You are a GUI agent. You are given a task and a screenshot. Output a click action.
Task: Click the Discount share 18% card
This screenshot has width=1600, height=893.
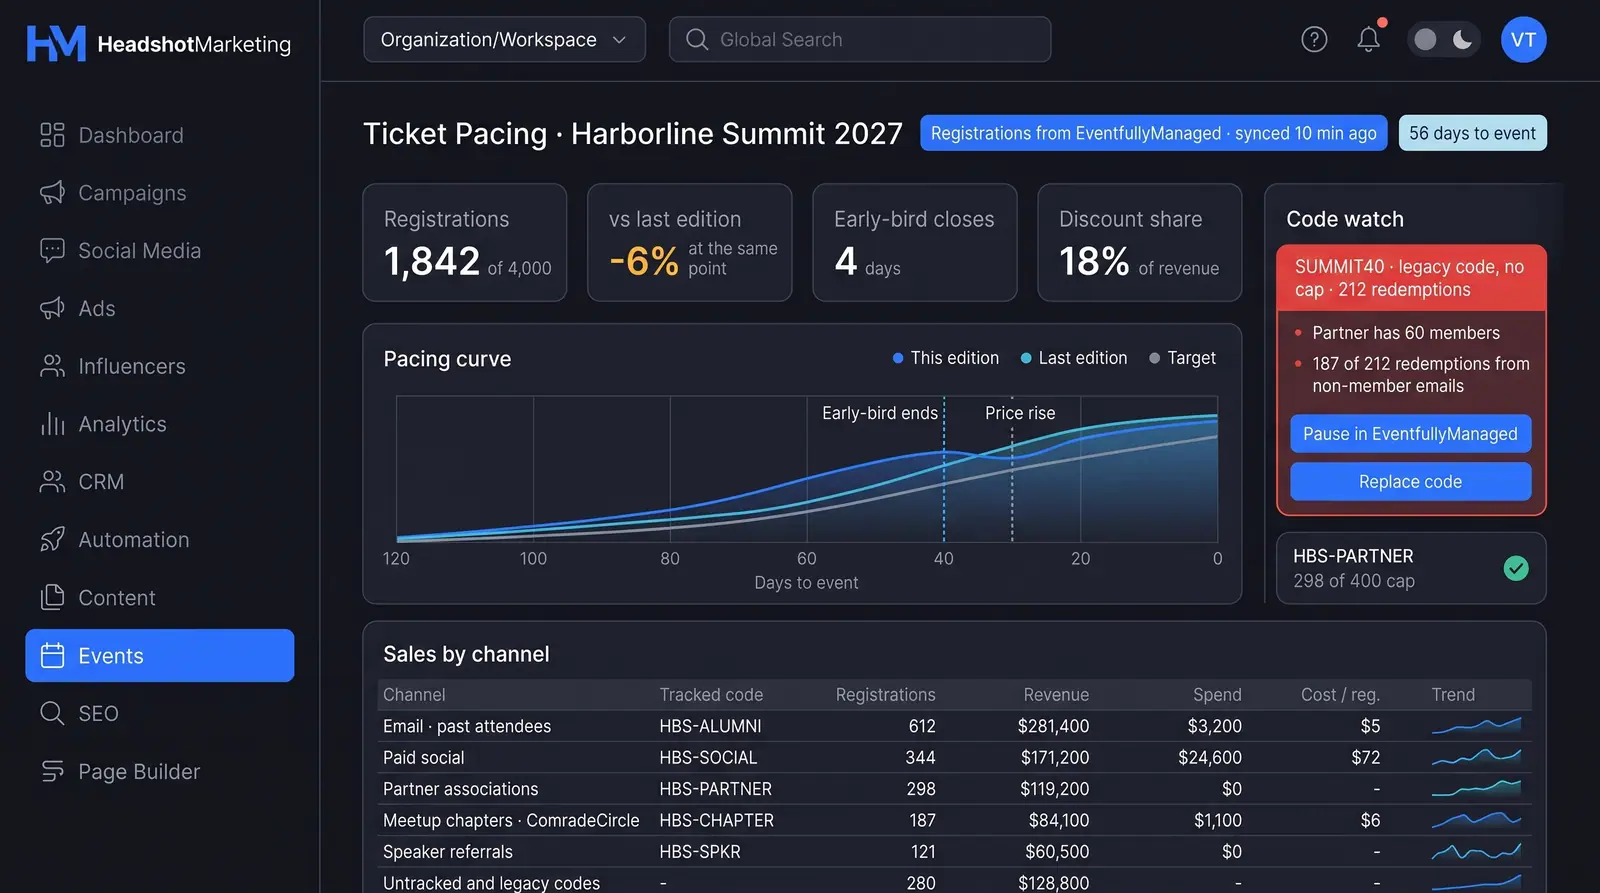(x=1140, y=242)
